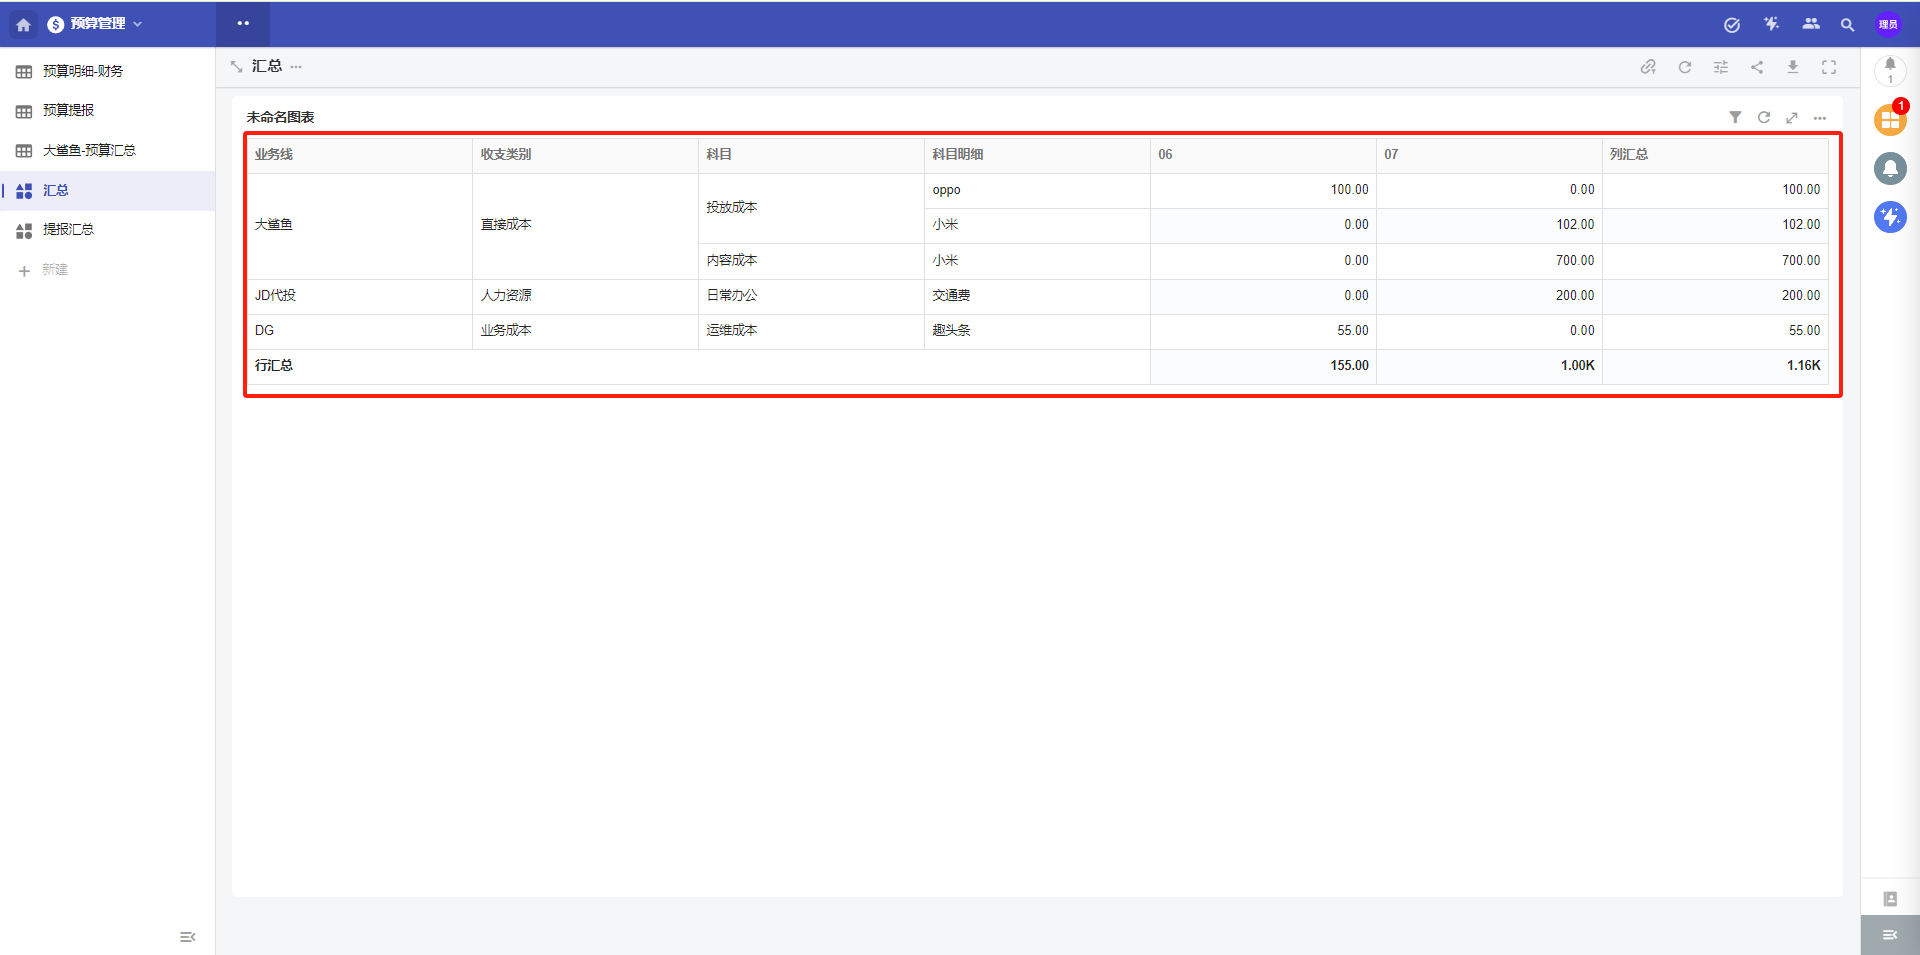
Task: Click the home icon in top bar
Action: (x=24, y=24)
